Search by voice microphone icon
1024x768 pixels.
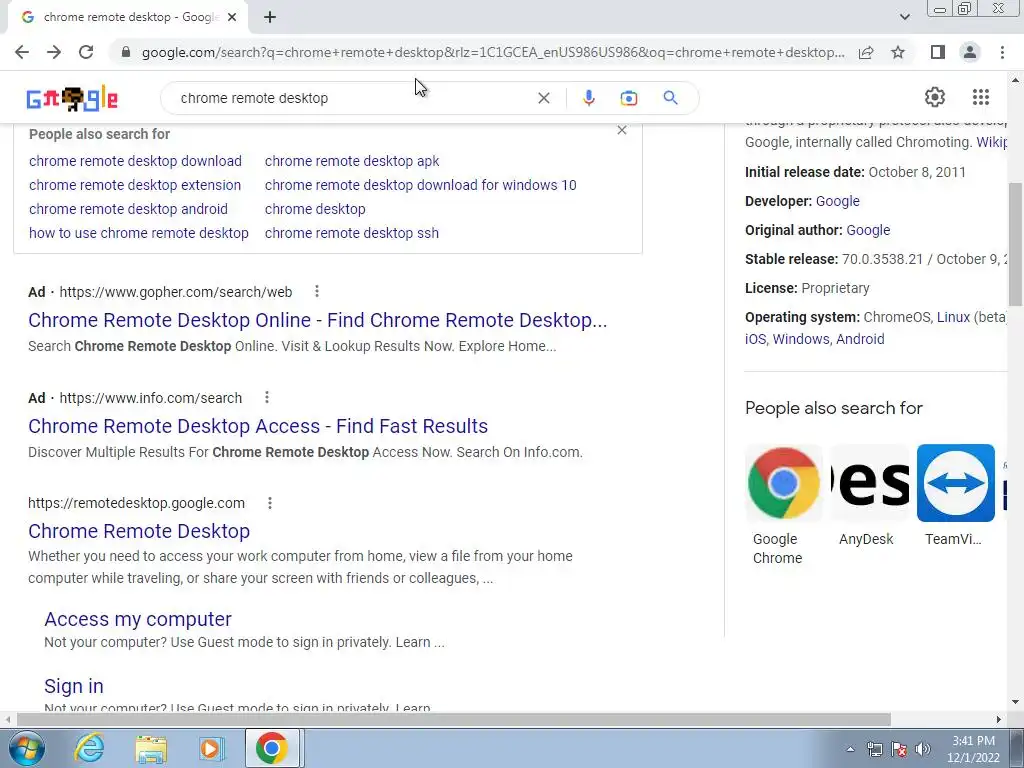[x=588, y=98]
